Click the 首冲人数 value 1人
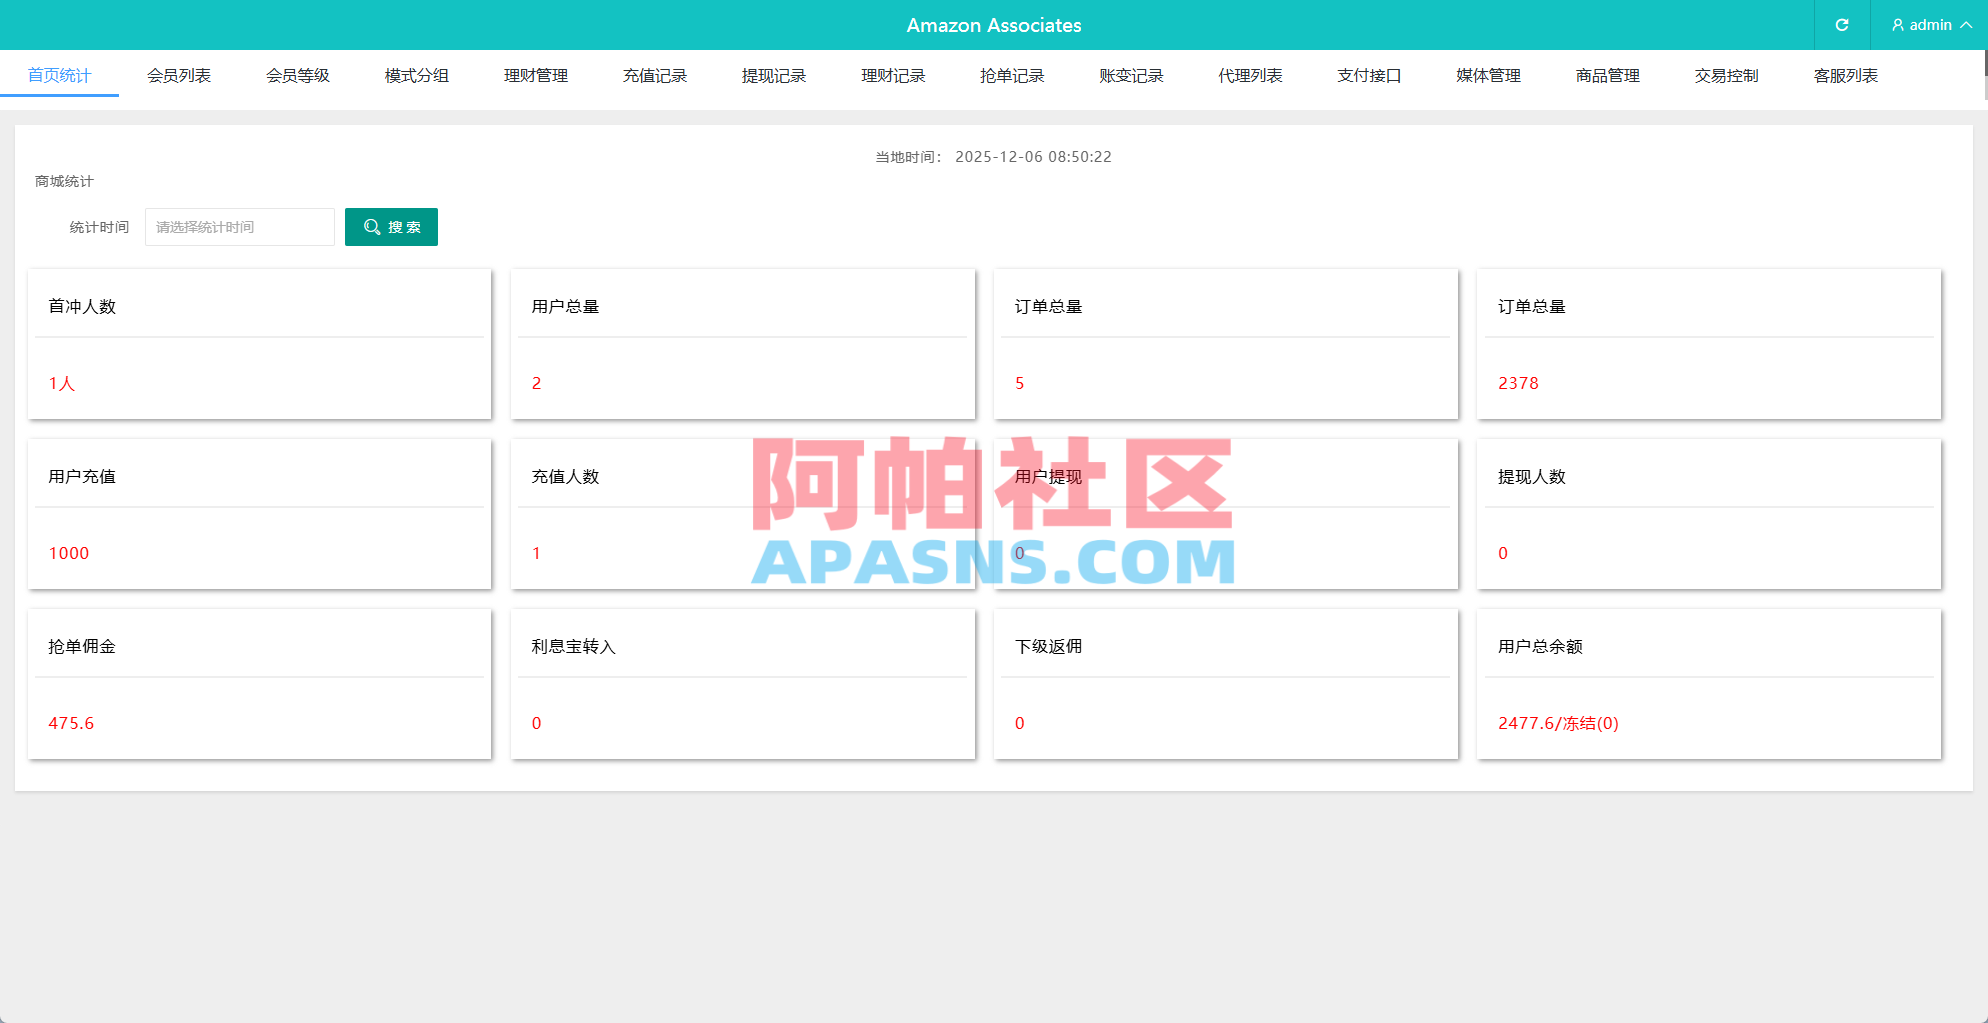The width and height of the screenshot is (1988, 1023). pyautogui.click(x=62, y=383)
